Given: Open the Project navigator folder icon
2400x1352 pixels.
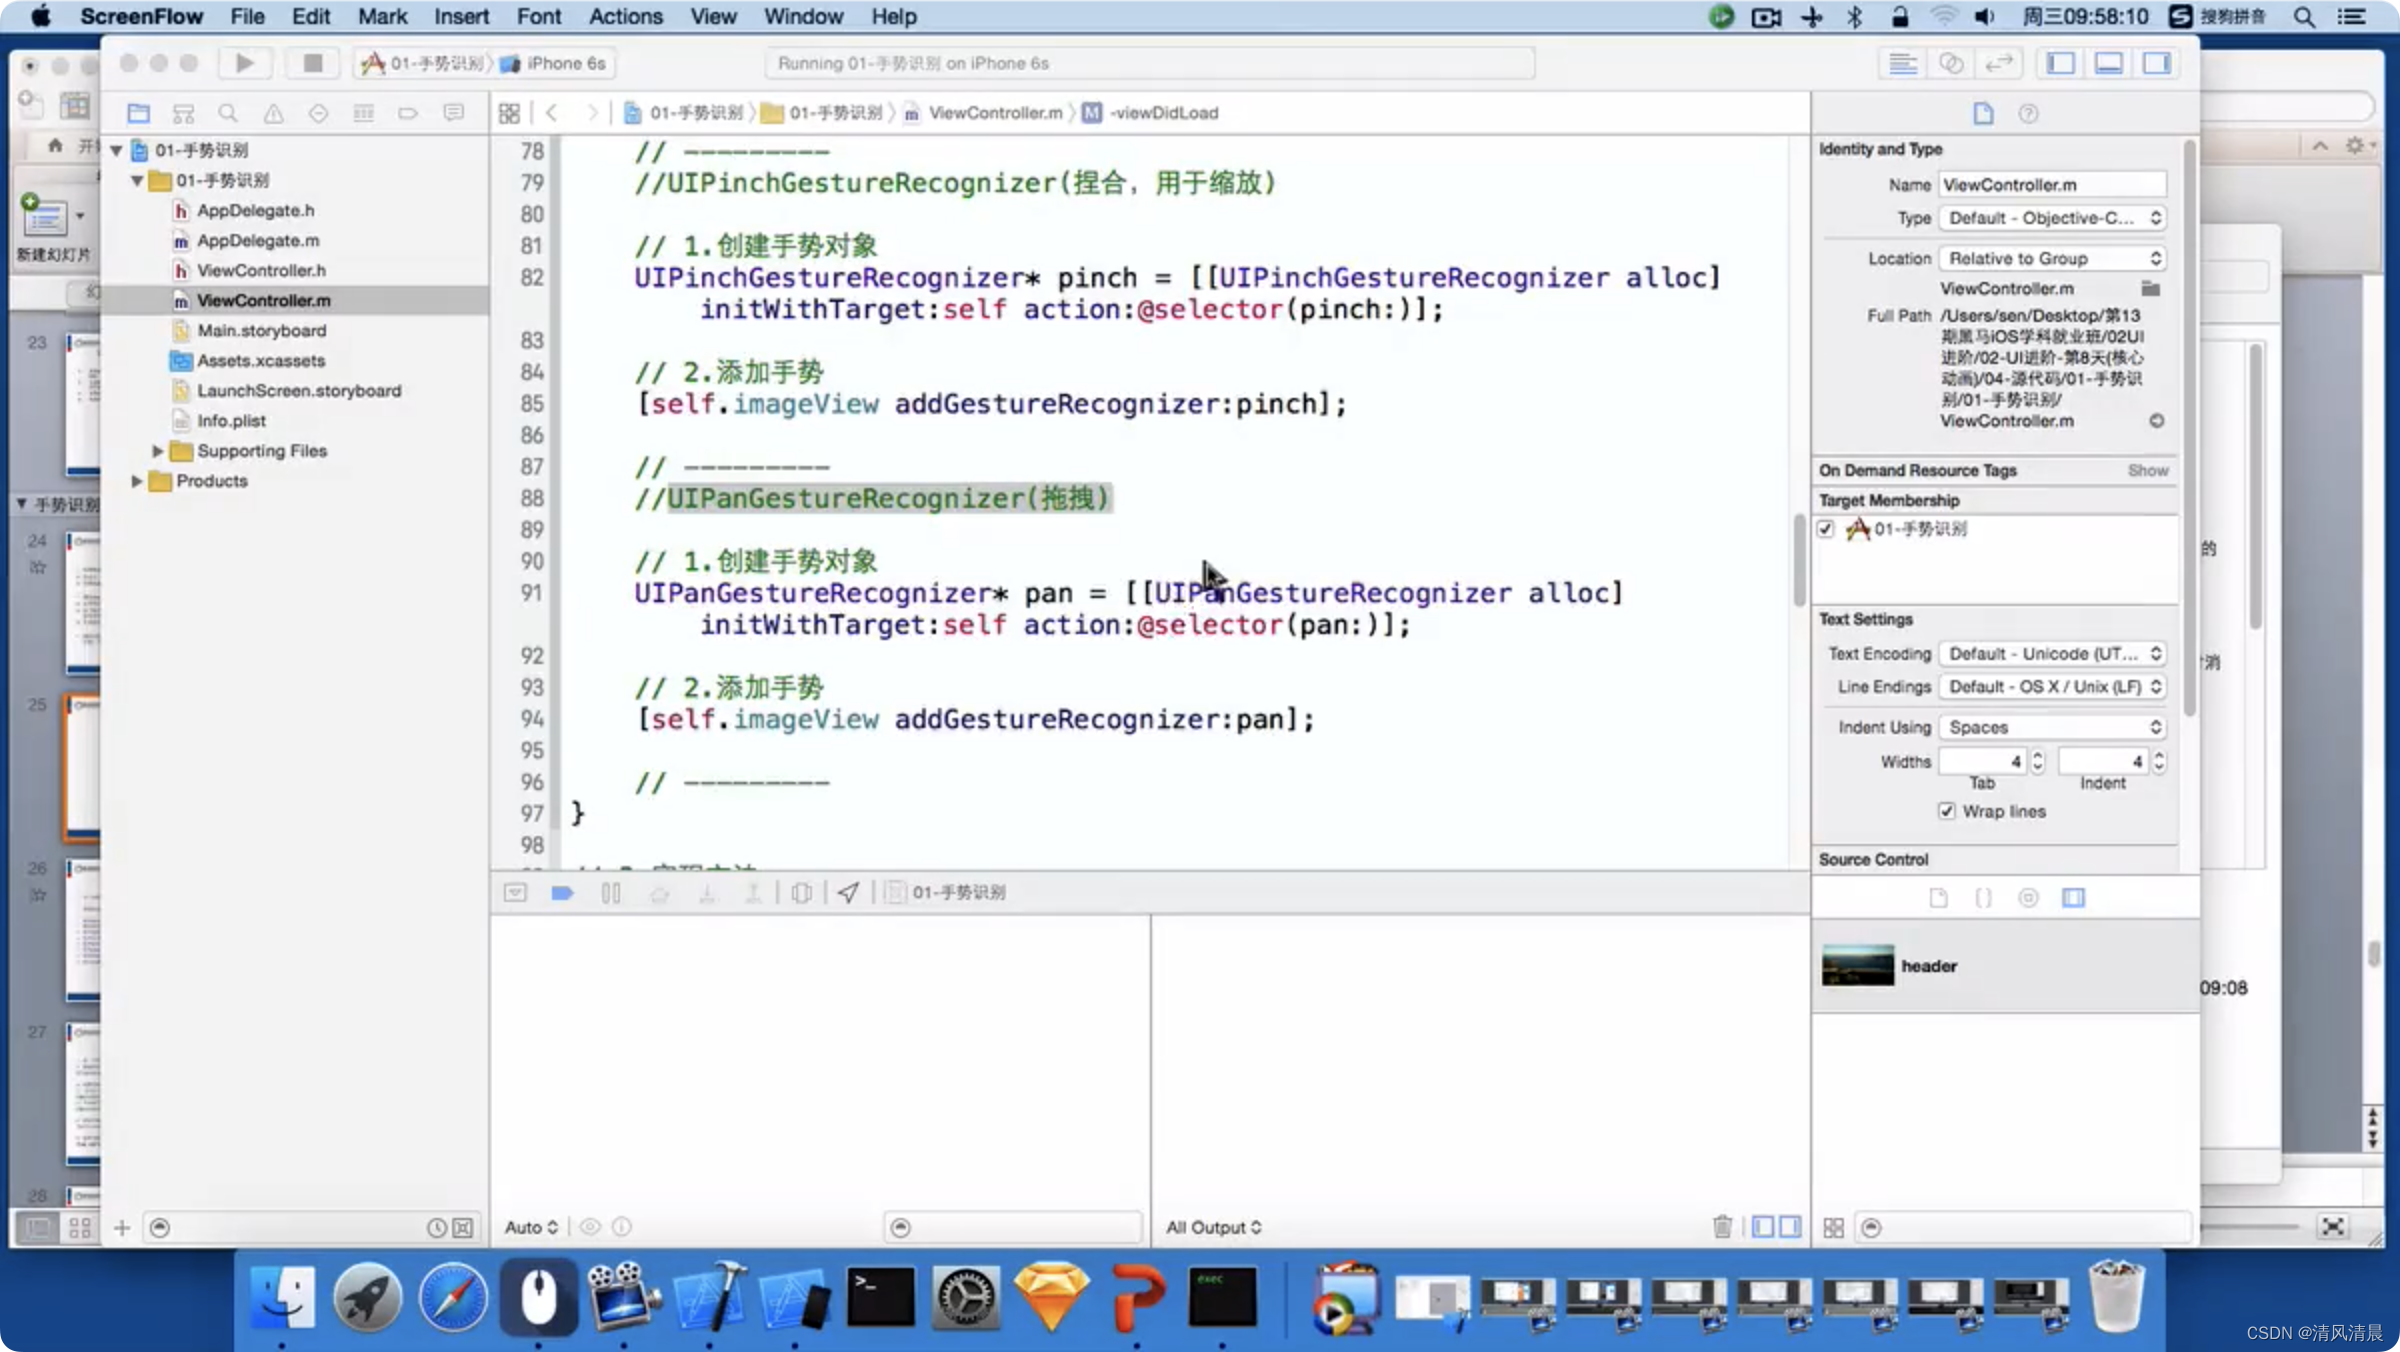Looking at the screenshot, I should tap(138, 113).
